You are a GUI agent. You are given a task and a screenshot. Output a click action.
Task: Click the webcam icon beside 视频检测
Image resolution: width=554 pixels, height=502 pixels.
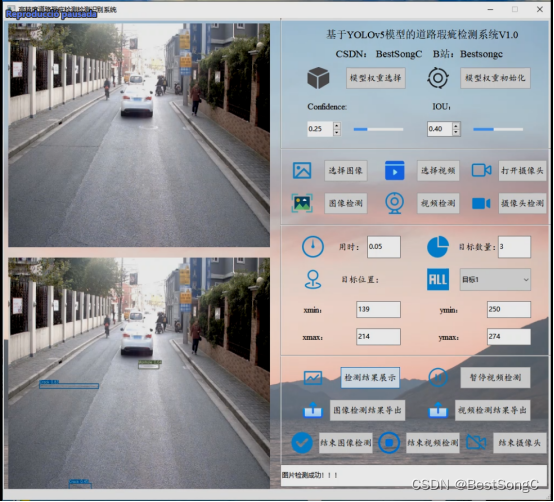click(x=394, y=203)
